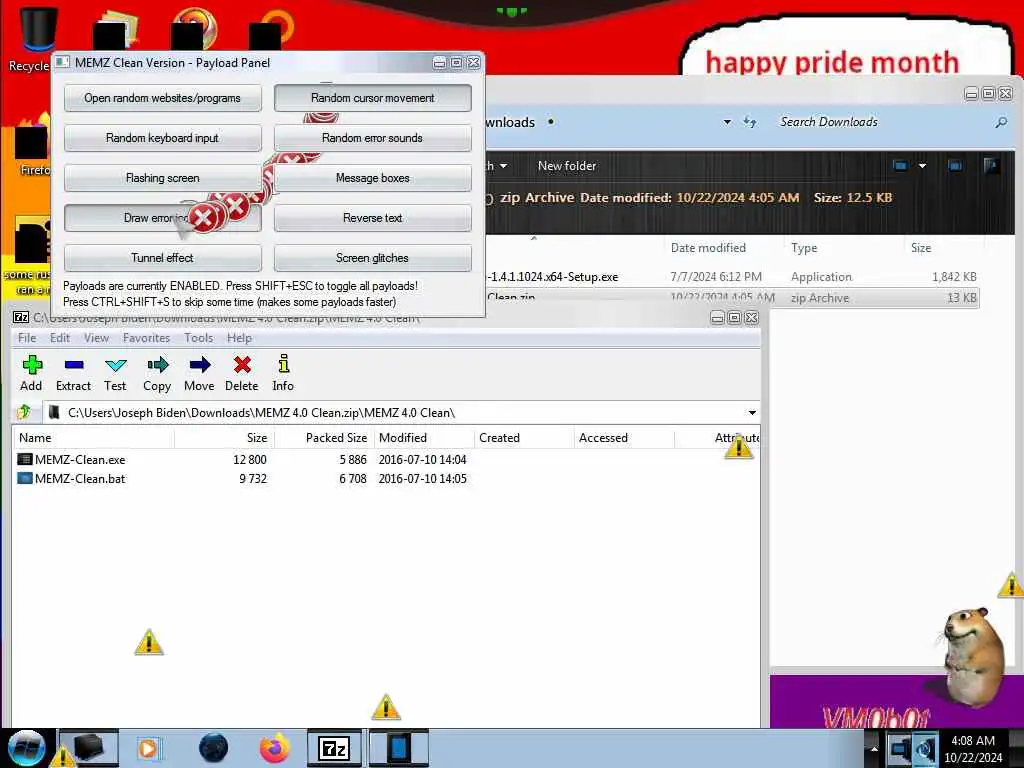
Task: Toggle Random error sounds payload
Action: click(x=372, y=138)
